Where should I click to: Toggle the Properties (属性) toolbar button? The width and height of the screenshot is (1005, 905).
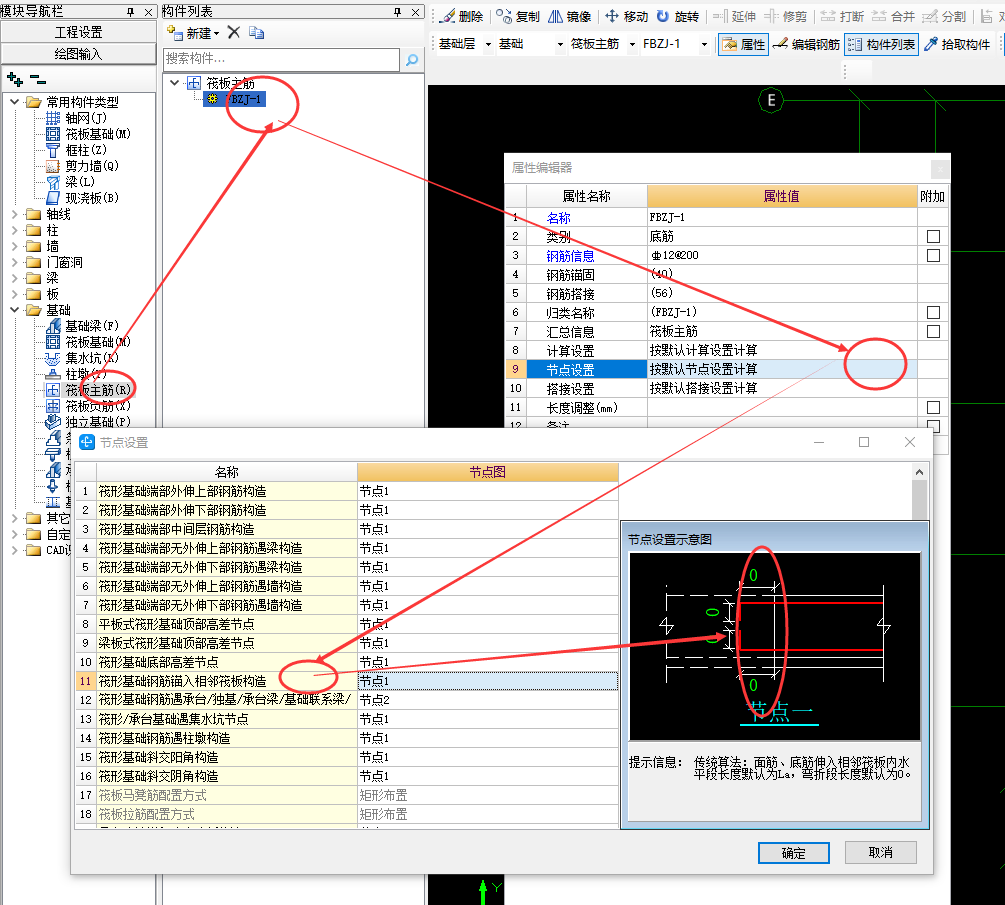743,44
